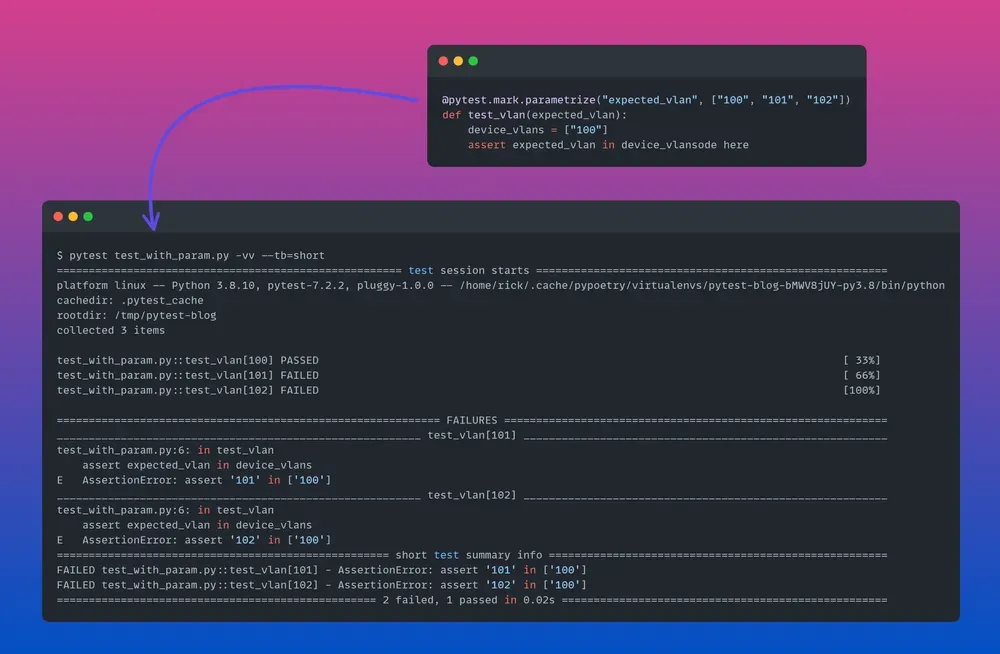
Task: Click the [100%] progress indicator
Action: click(x=861, y=390)
